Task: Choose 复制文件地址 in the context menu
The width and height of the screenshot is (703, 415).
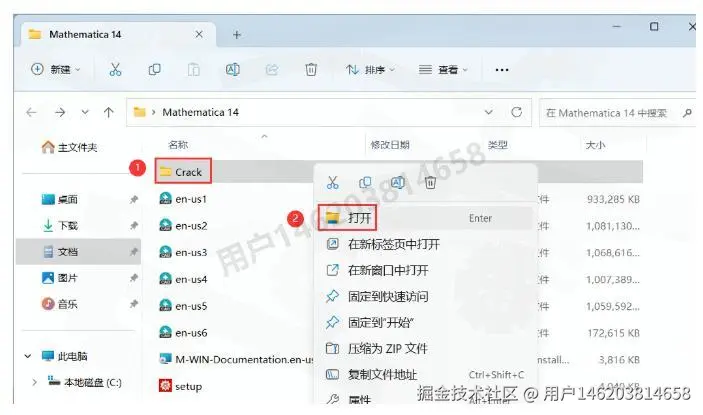Action: point(425,374)
